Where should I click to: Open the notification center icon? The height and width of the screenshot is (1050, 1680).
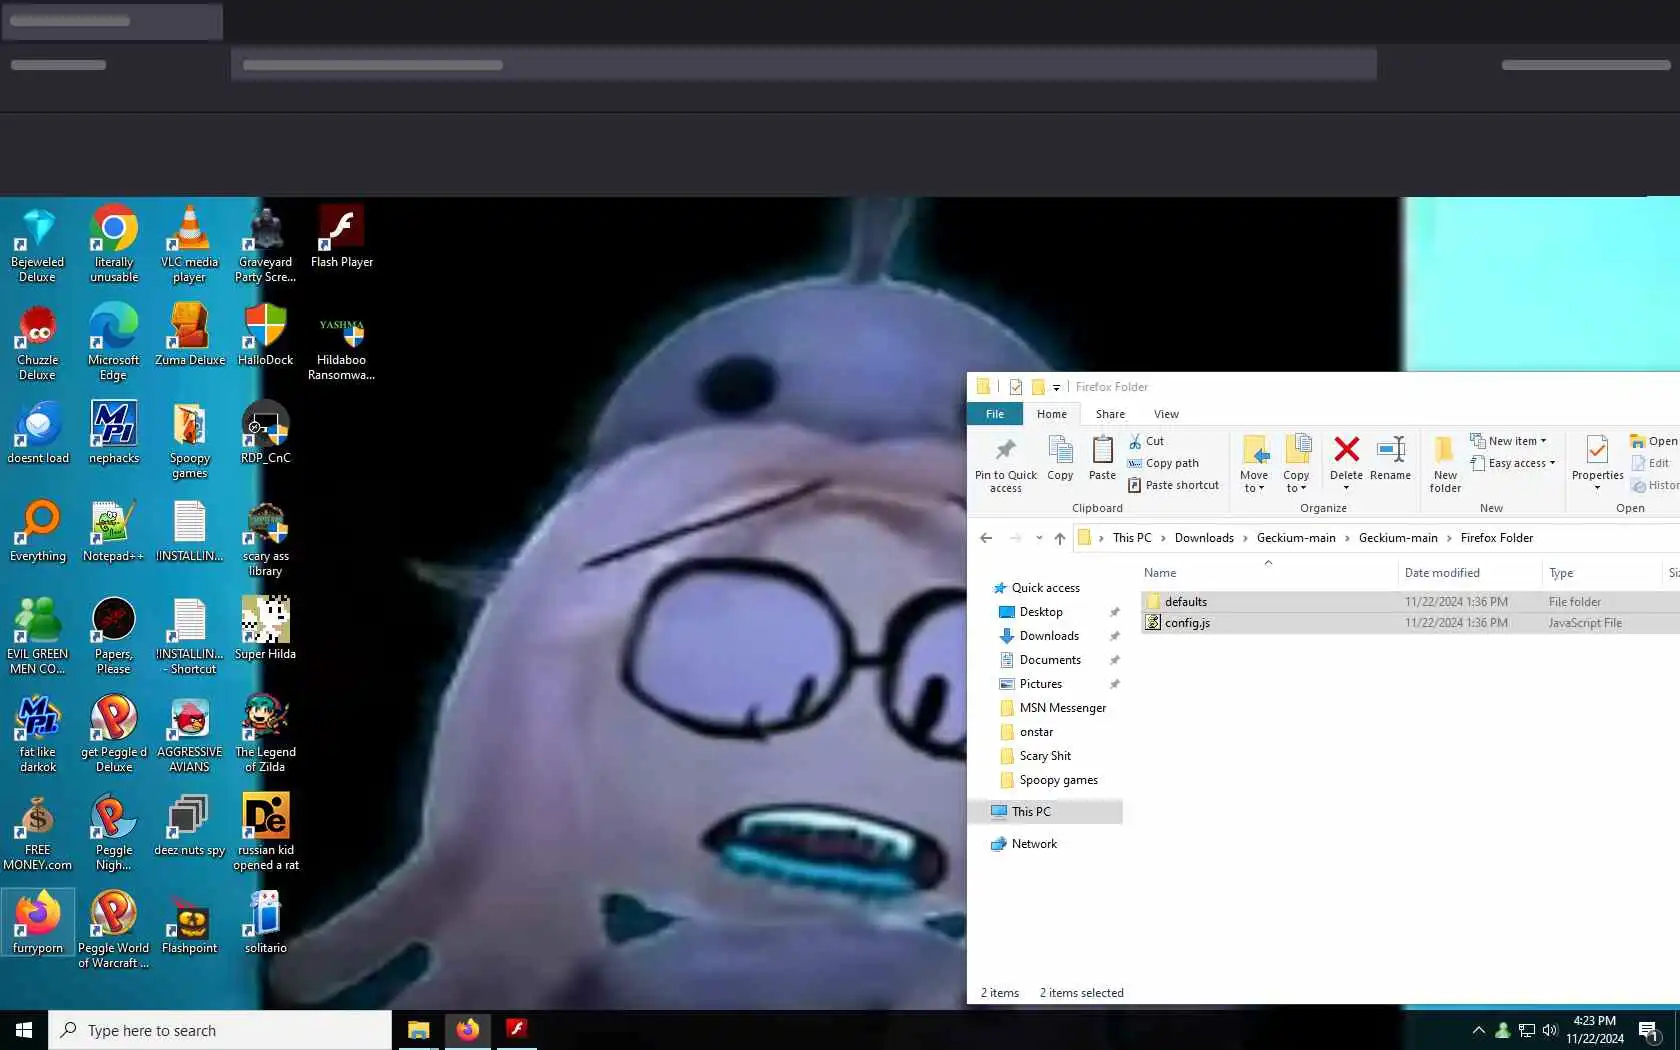(1649, 1031)
